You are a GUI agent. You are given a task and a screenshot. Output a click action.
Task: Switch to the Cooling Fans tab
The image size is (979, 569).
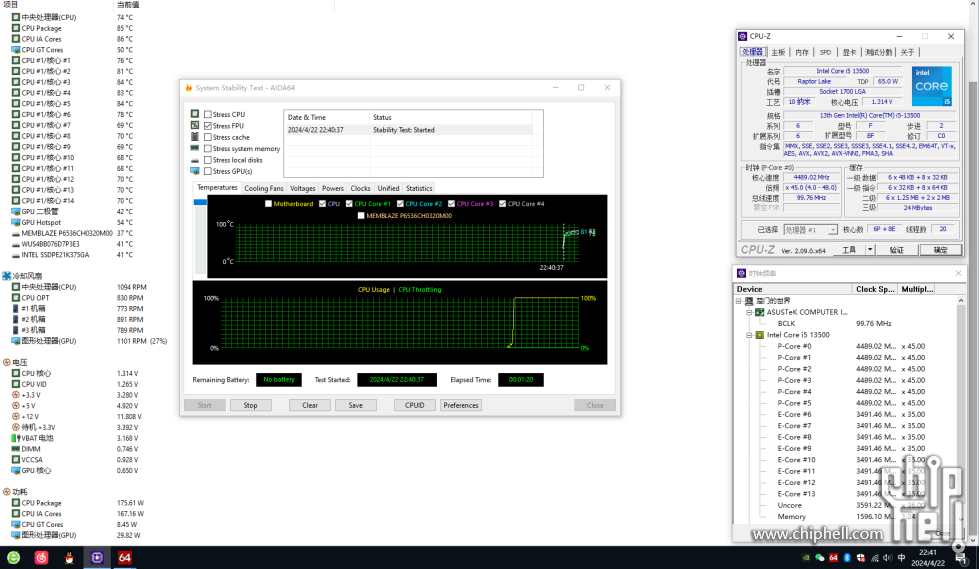tap(263, 188)
